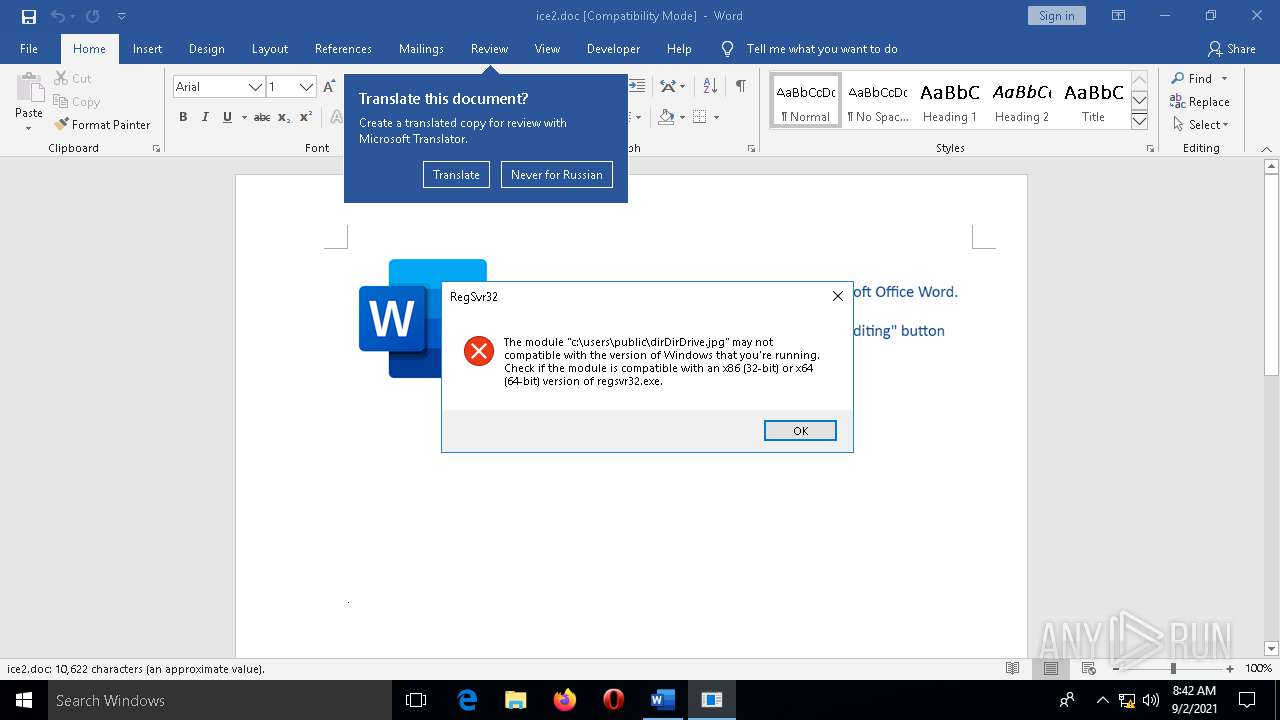
Task: Open the underline style dropdown arrow
Action: [x=243, y=117]
